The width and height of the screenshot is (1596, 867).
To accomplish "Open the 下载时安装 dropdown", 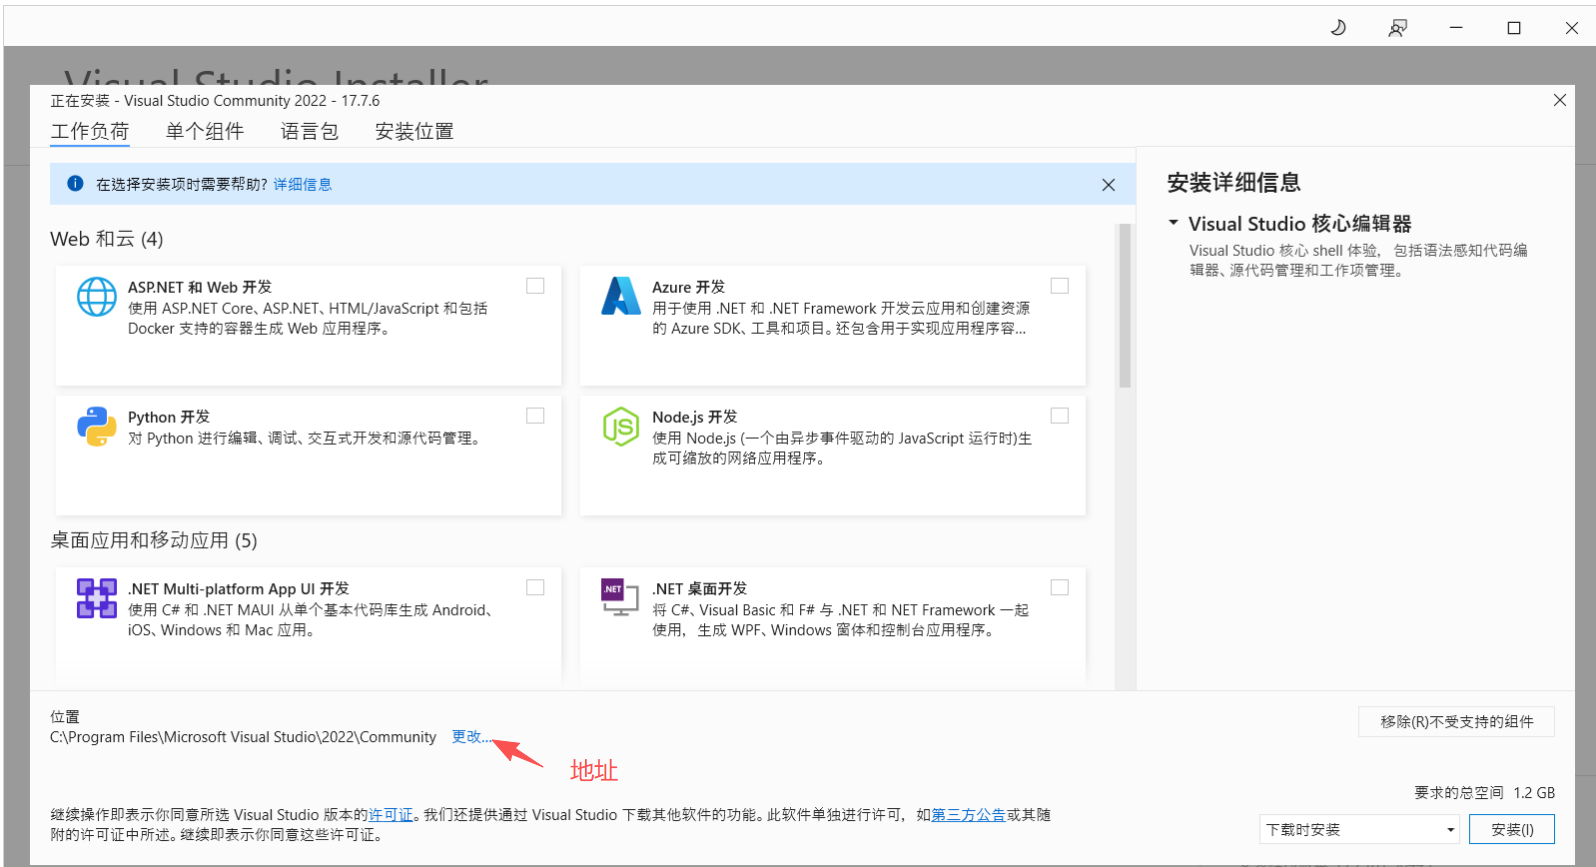I will [x=1360, y=830].
